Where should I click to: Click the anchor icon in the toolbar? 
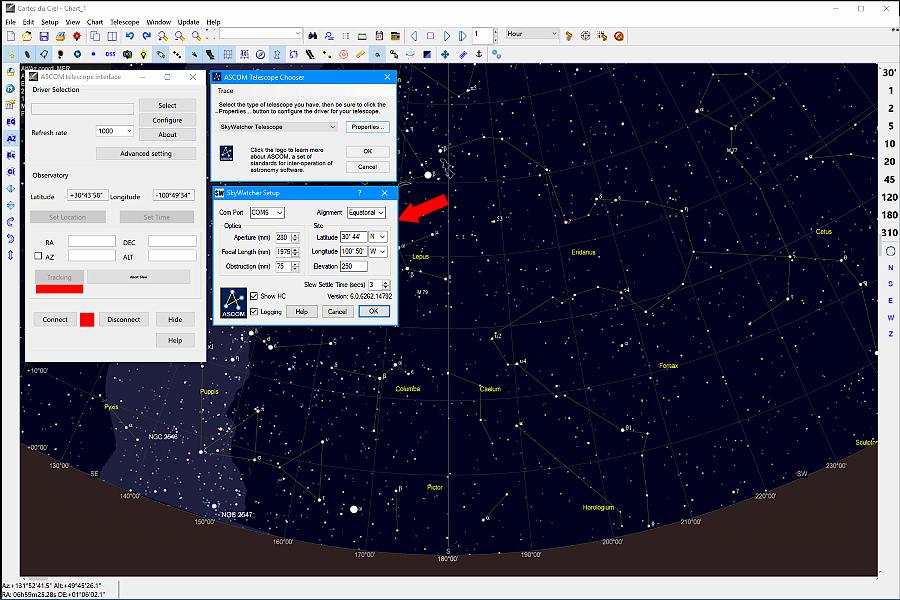479,55
